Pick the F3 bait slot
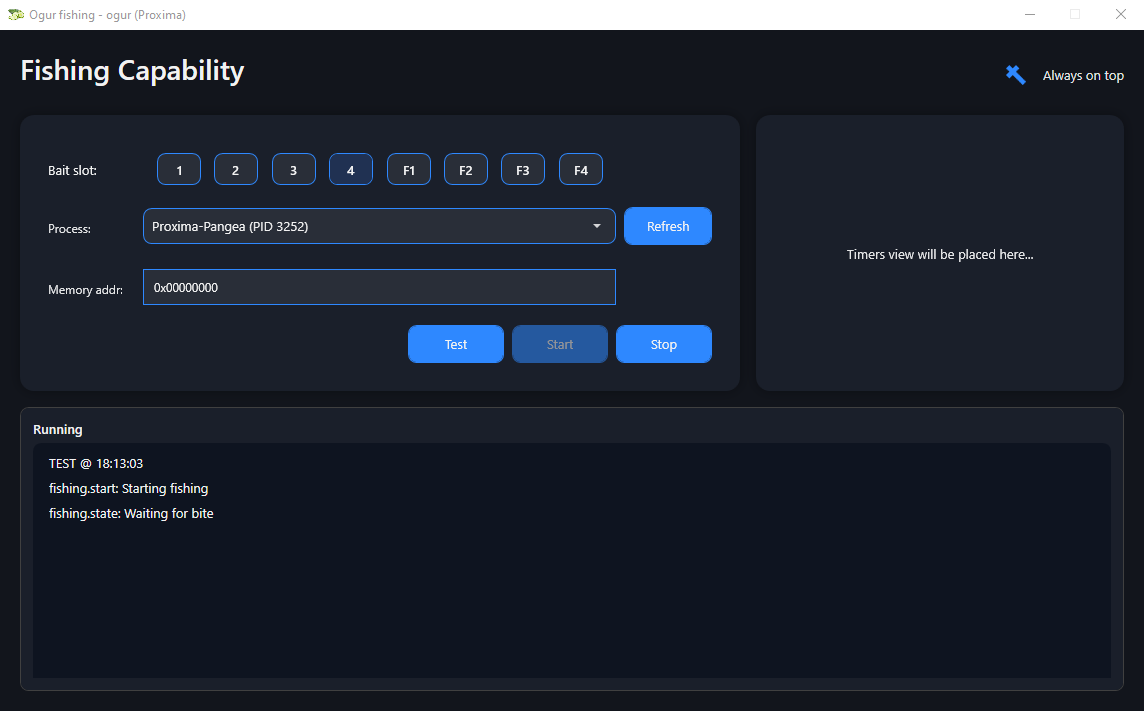Viewport: 1144px width, 711px height. (x=523, y=170)
